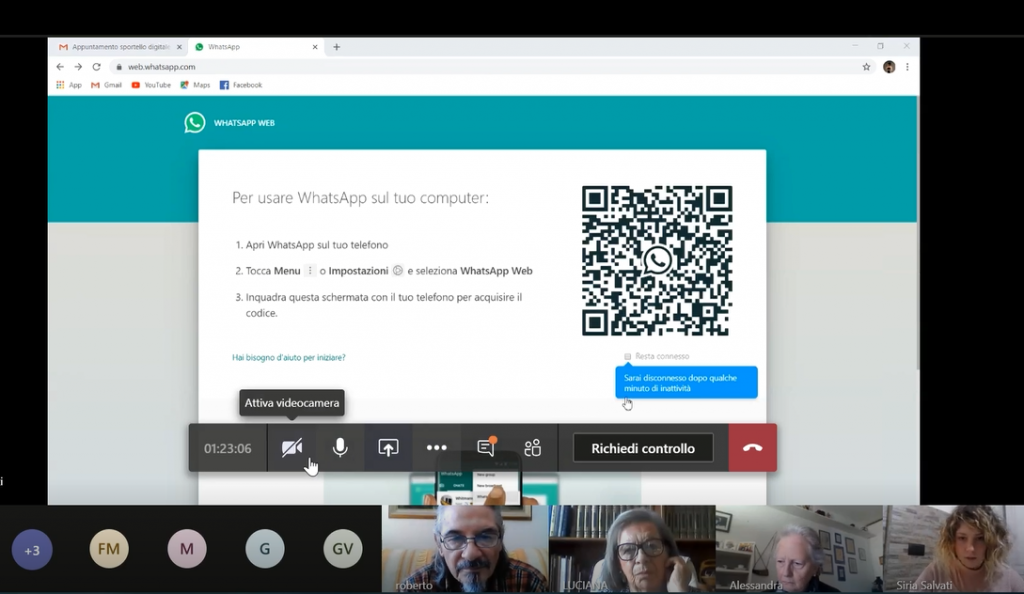Open the YouTube bookmark

click(x=151, y=85)
